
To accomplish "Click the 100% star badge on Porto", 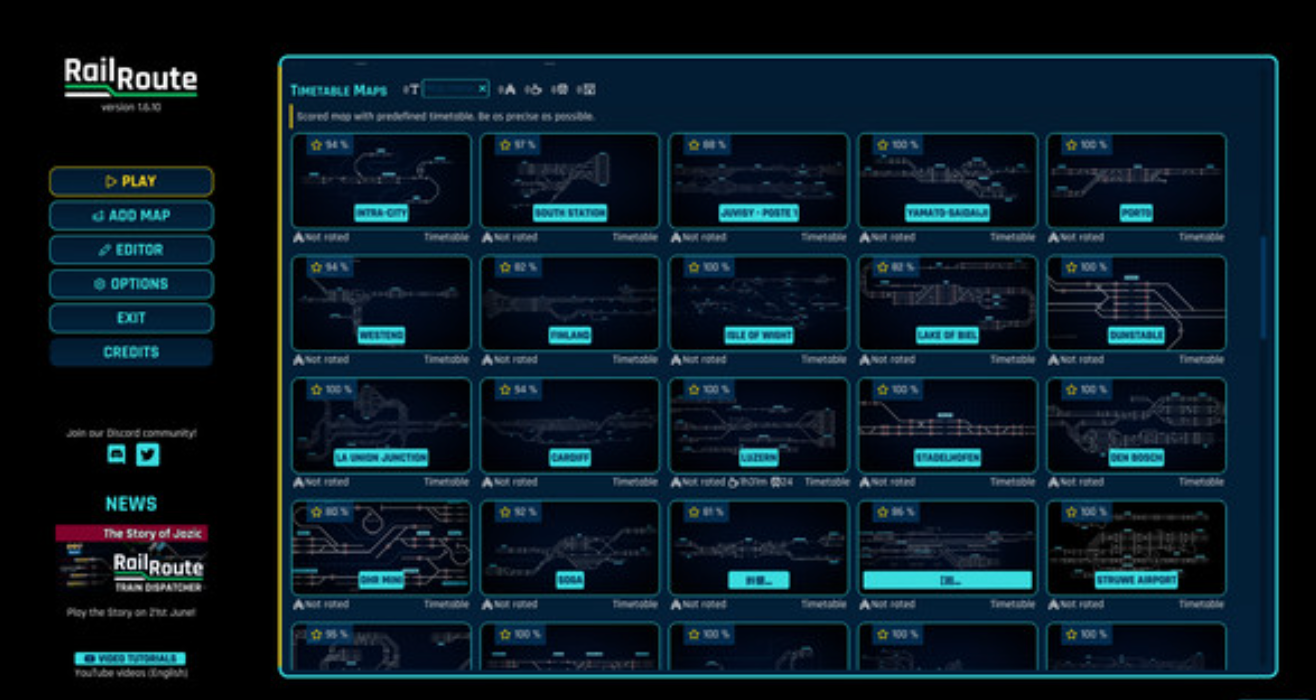I will pyautogui.click(x=1088, y=145).
